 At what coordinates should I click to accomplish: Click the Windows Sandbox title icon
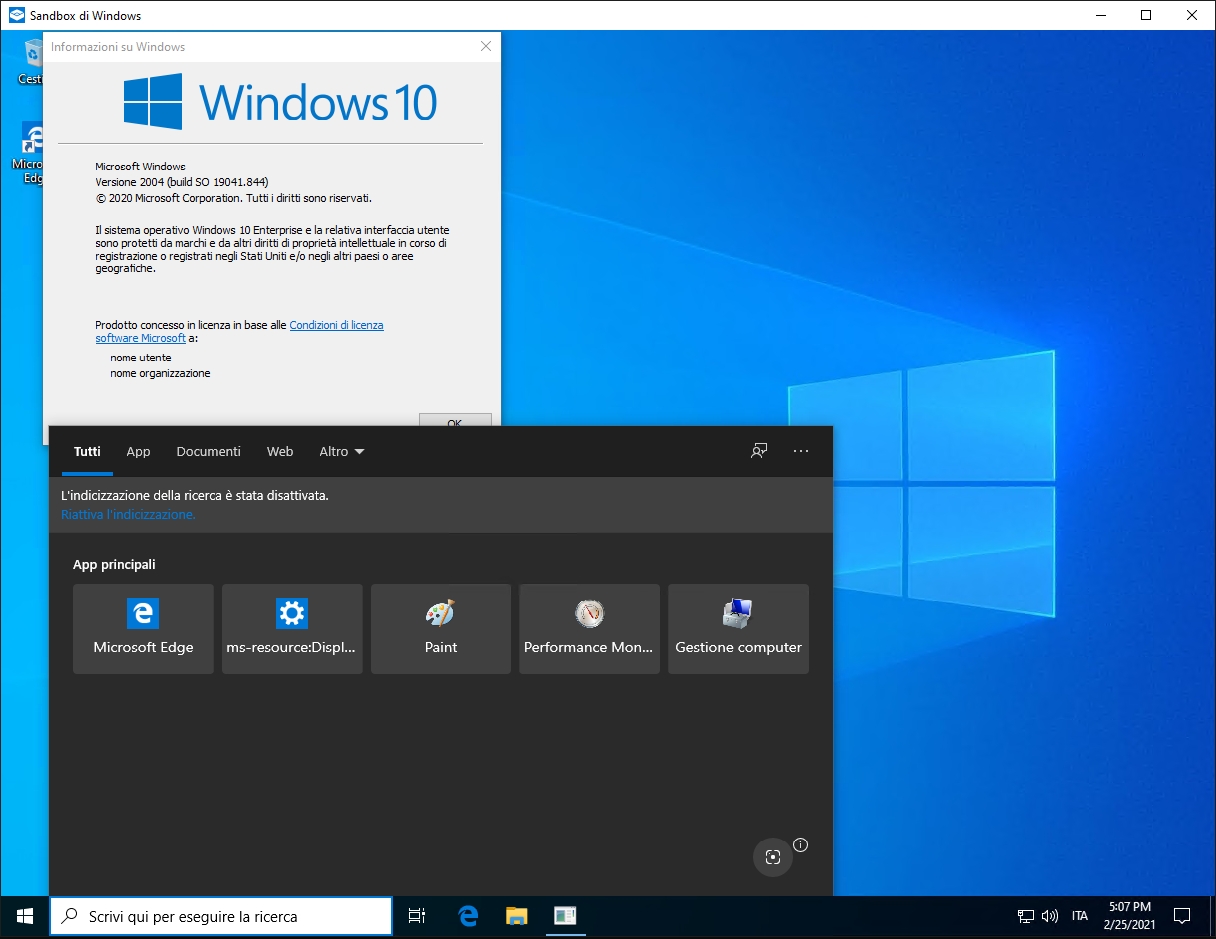[x=17, y=15]
